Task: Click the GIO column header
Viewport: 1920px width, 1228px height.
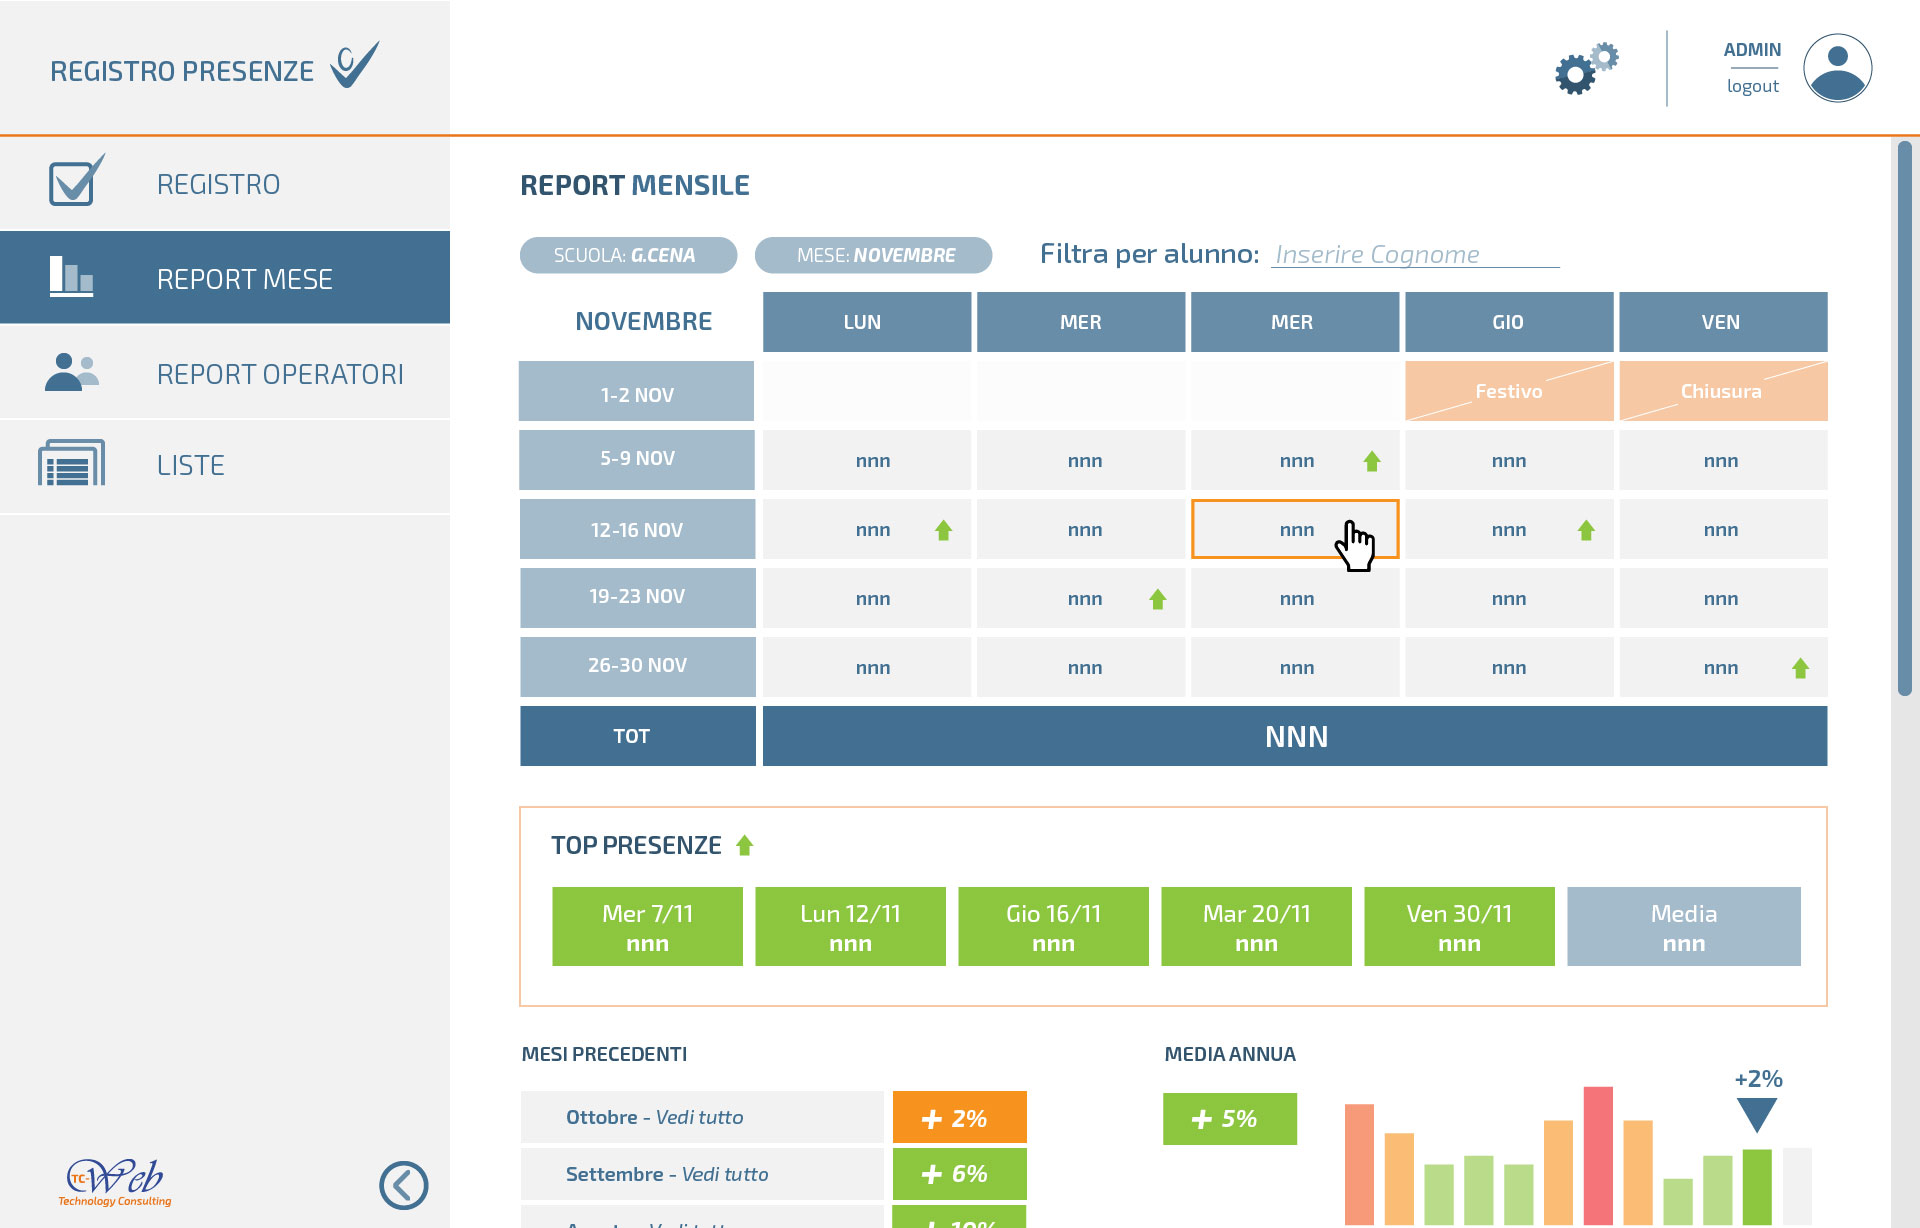Action: (x=1509, y=322)
